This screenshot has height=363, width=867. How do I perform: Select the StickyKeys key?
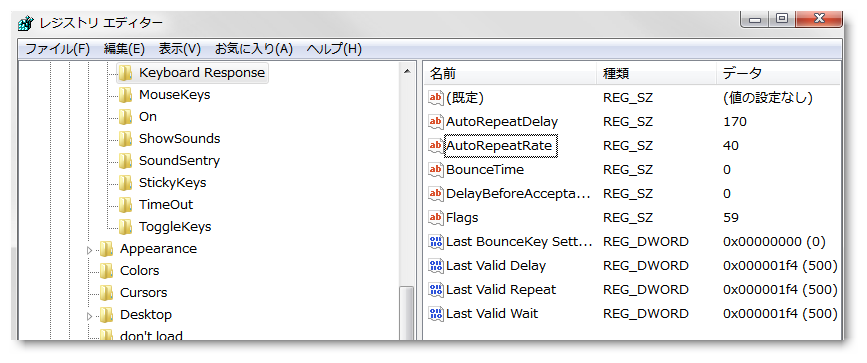[x=173, y=183]
